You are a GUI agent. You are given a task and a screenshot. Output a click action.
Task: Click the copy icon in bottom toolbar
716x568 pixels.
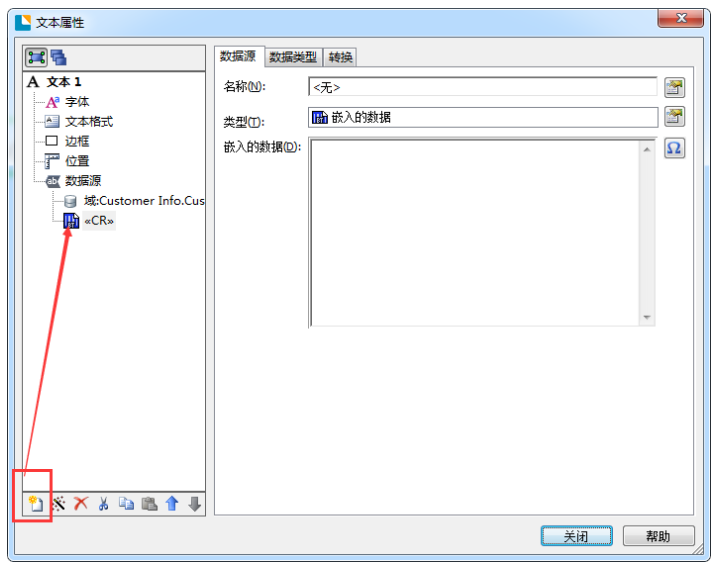coord(126,504)
